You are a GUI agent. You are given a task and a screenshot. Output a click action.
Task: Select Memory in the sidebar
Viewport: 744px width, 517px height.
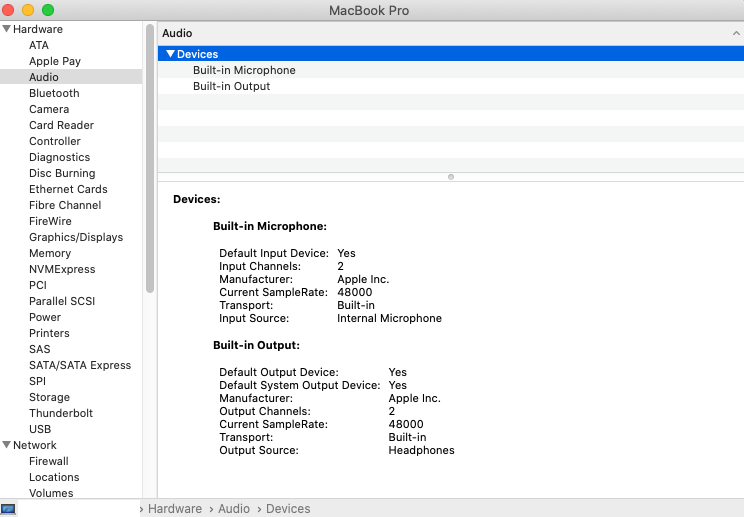coord(50,253)
